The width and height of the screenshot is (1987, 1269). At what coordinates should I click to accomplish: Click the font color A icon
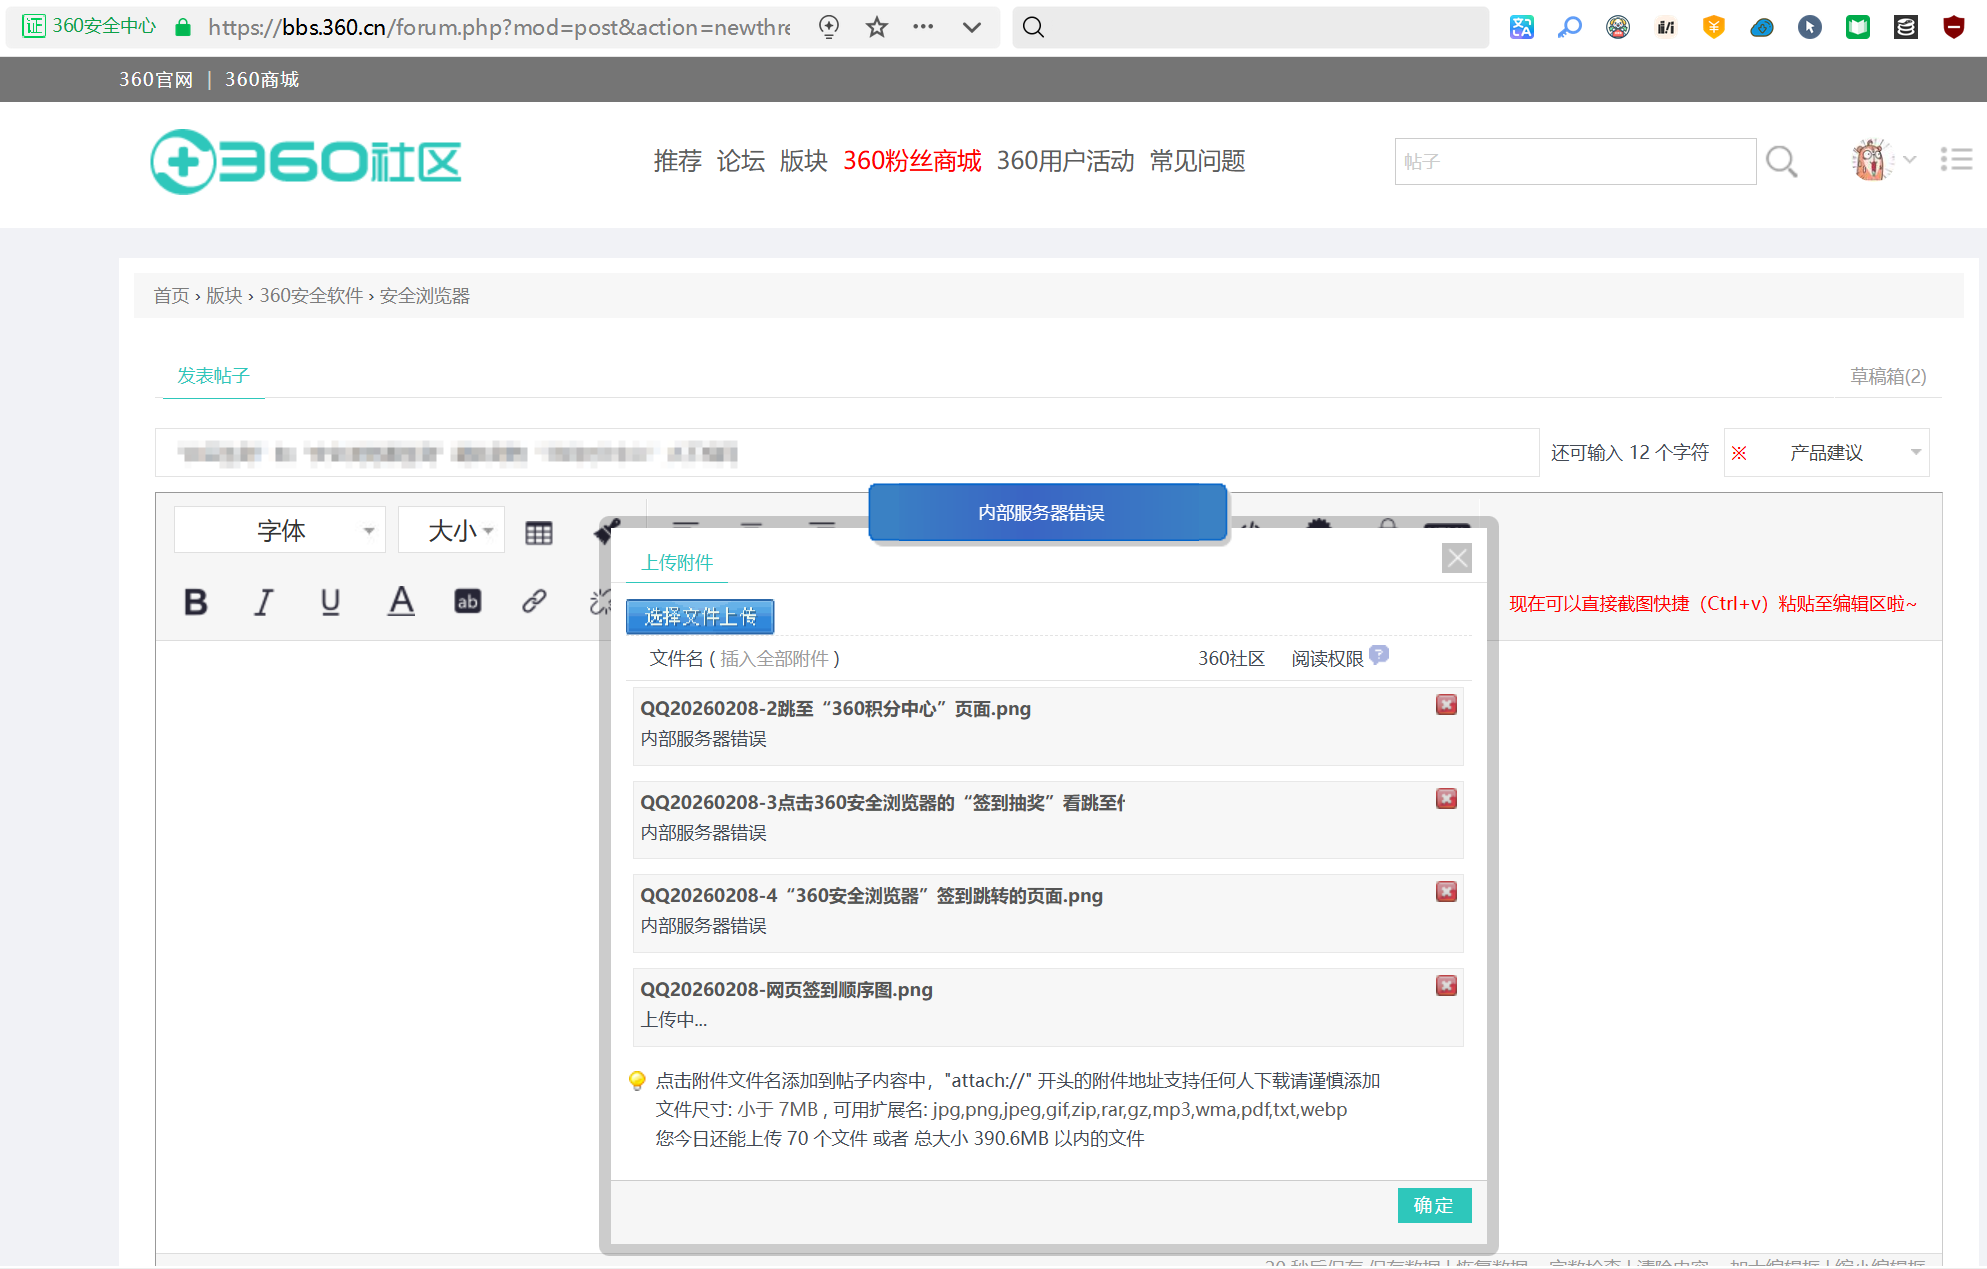coord(401,601)
